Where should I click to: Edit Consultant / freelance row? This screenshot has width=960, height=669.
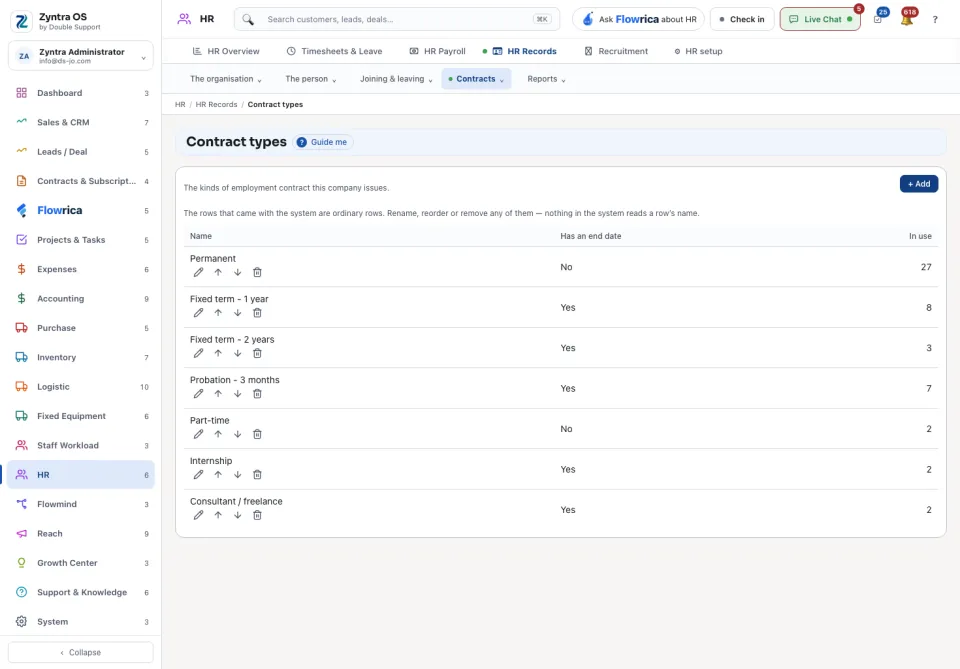[x=198, y=515]
